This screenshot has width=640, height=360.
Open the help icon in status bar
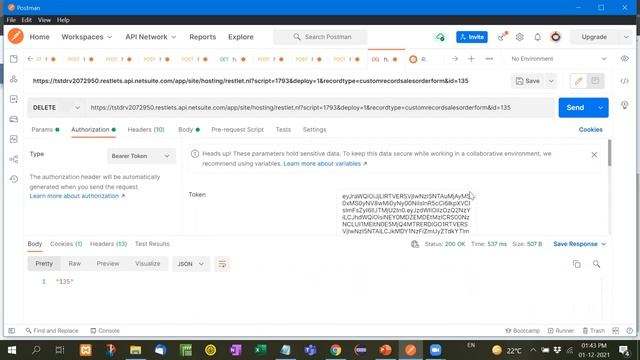point(629,331)
